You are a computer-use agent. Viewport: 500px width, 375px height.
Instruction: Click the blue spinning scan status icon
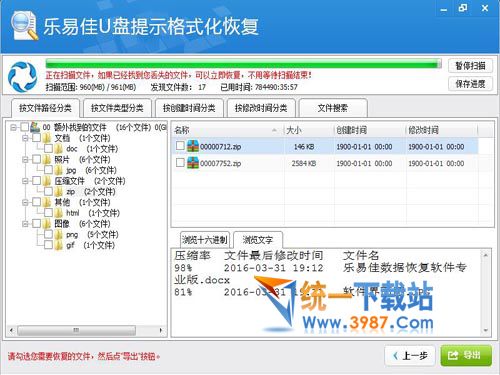click(22, 77)
